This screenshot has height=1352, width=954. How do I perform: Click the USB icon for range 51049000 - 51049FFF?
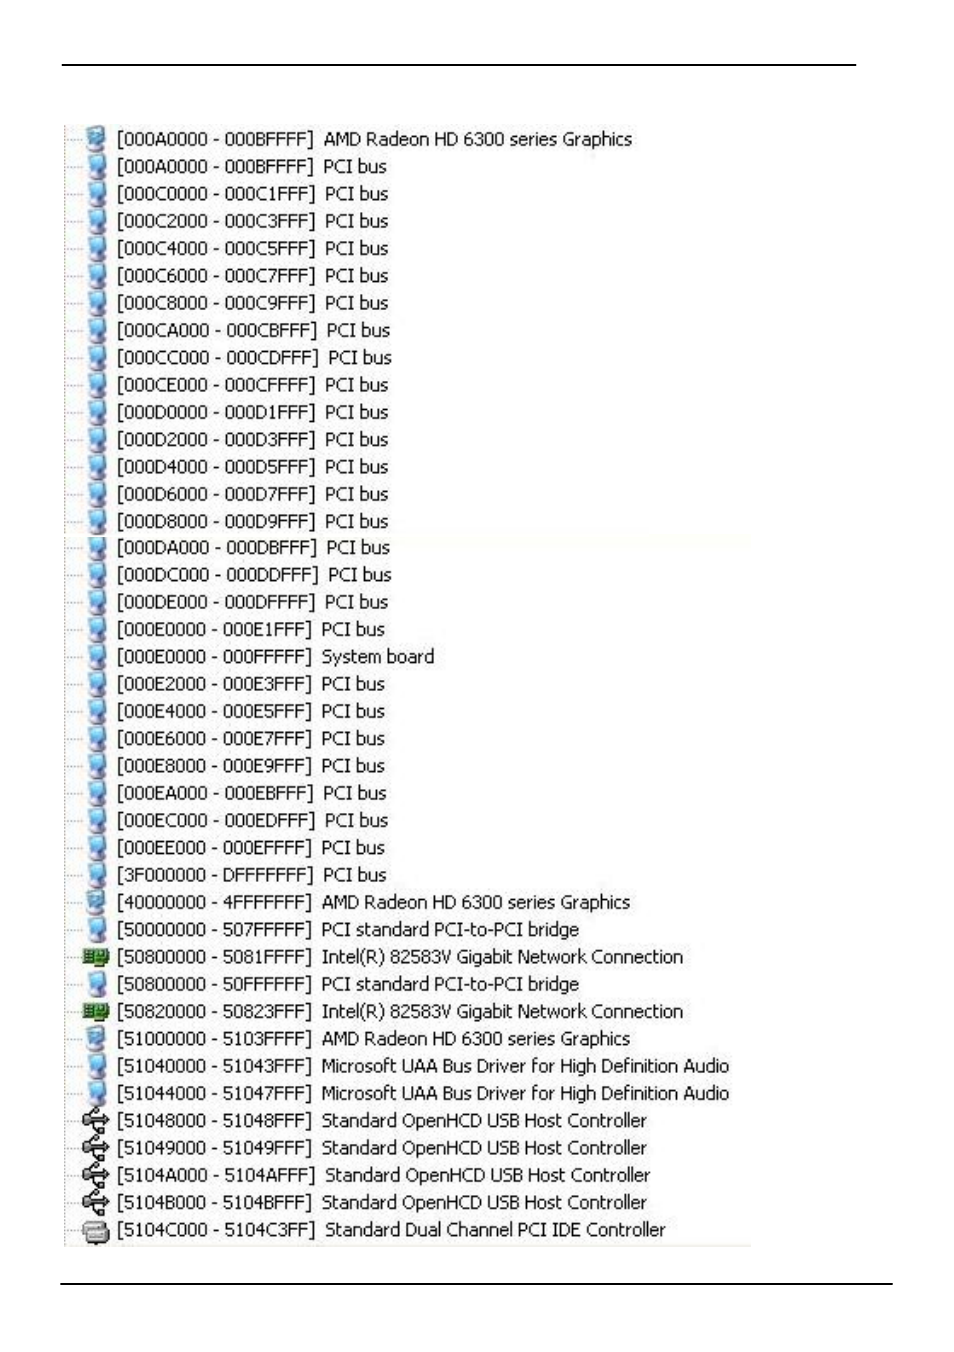click(x=95, y=1148)
